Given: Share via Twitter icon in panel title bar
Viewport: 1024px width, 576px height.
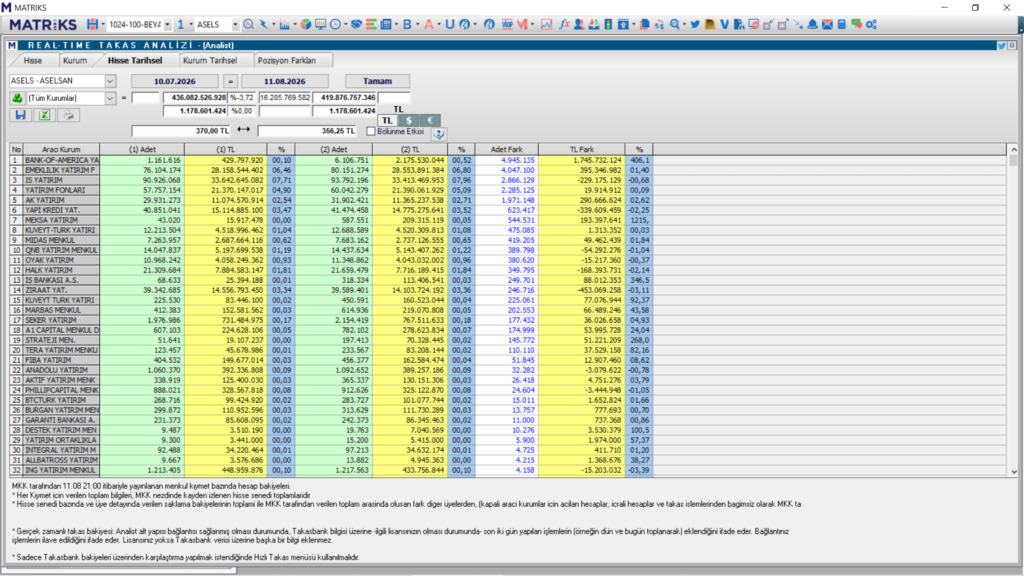Looking at the screenshot, I should (x=1001, y=45).
